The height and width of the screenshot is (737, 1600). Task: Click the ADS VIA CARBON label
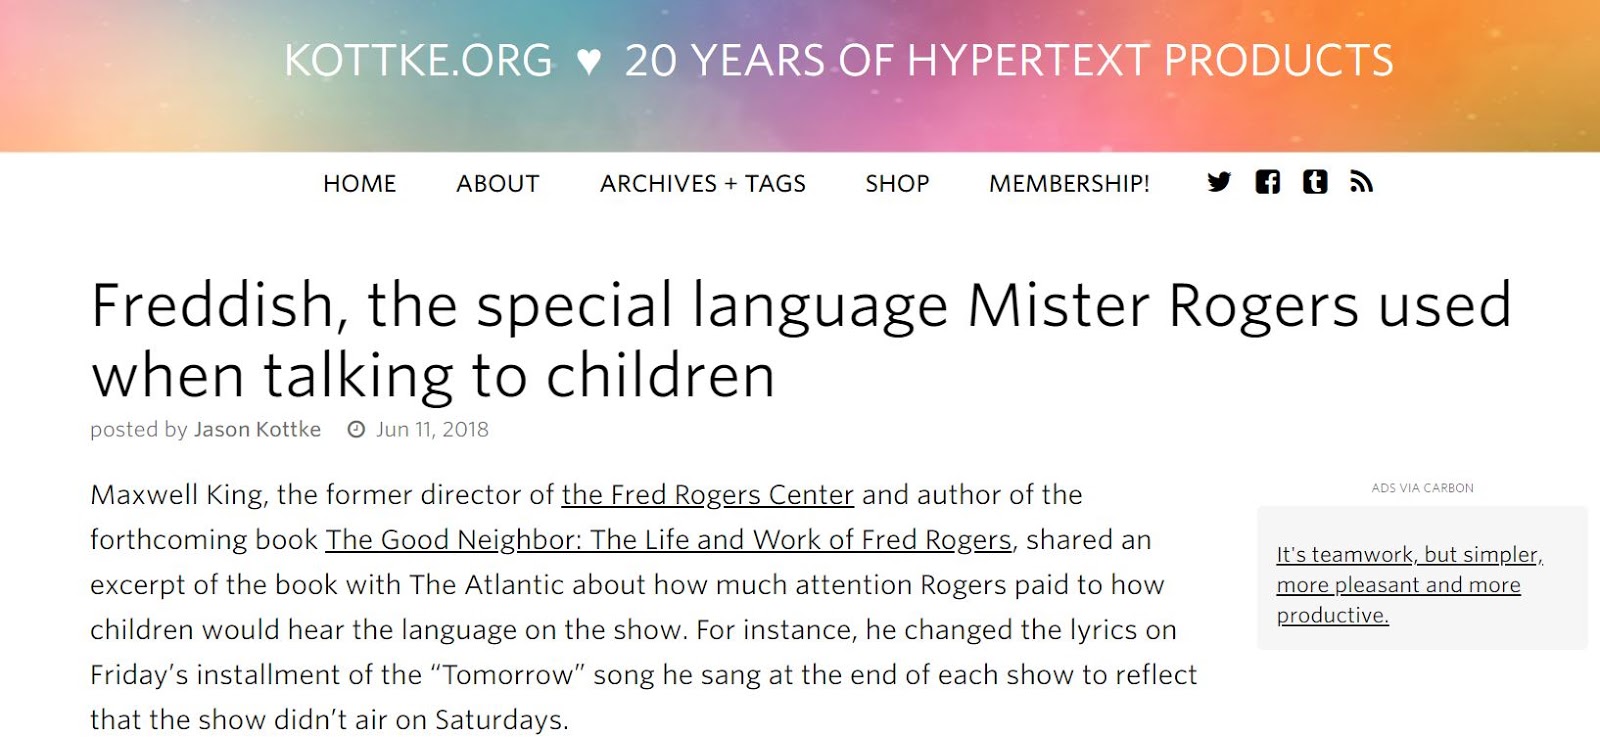point(1422,488)
